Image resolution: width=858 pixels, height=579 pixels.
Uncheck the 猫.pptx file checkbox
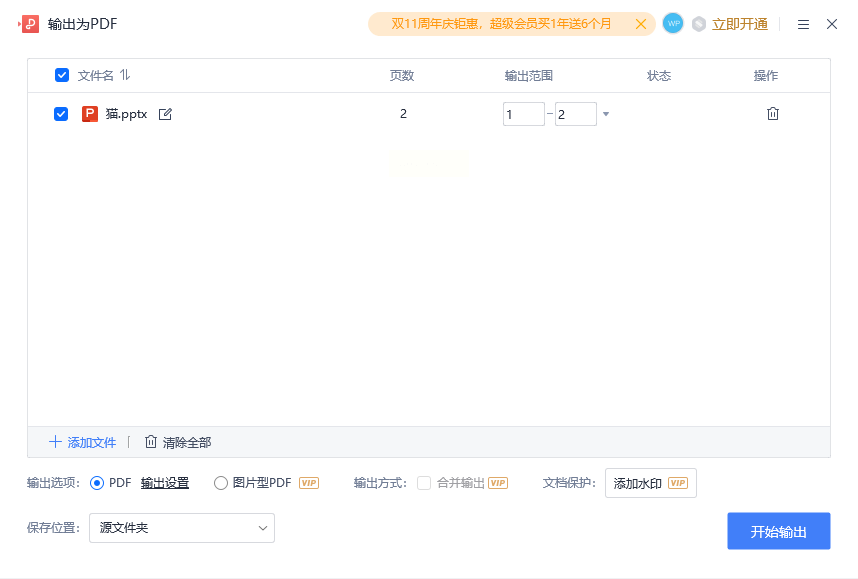61,114
